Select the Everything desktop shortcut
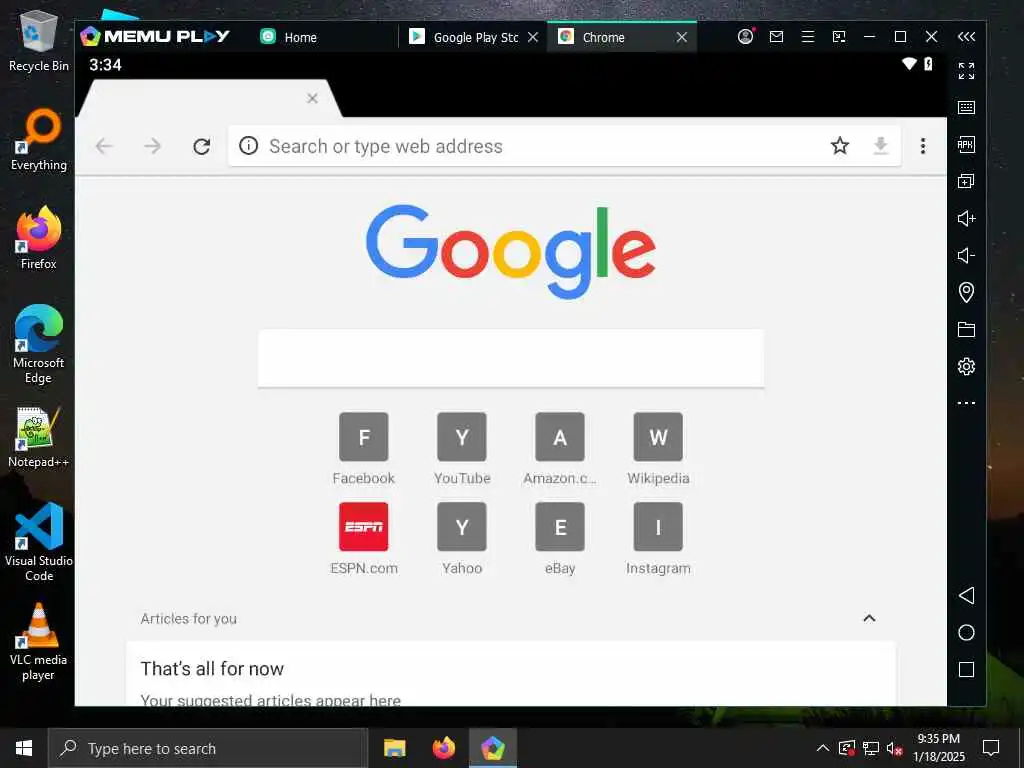The image size is (1024, 768). click(39, 140)
